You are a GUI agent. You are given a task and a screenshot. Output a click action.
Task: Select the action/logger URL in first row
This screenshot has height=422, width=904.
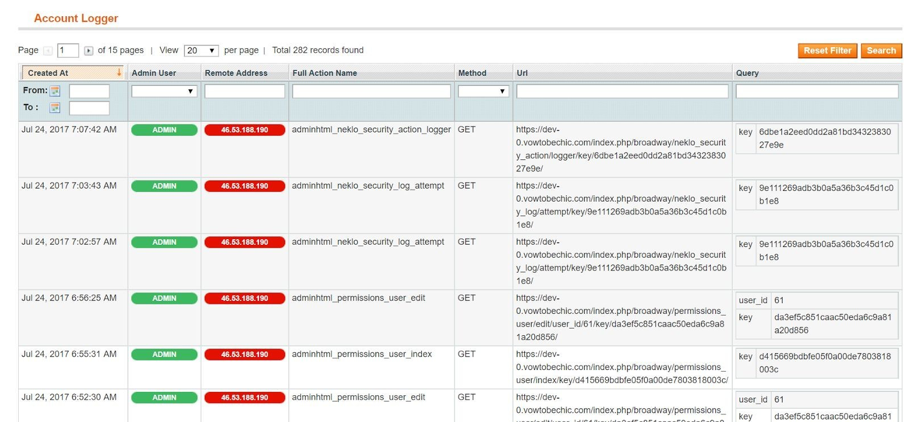(621, 149)
